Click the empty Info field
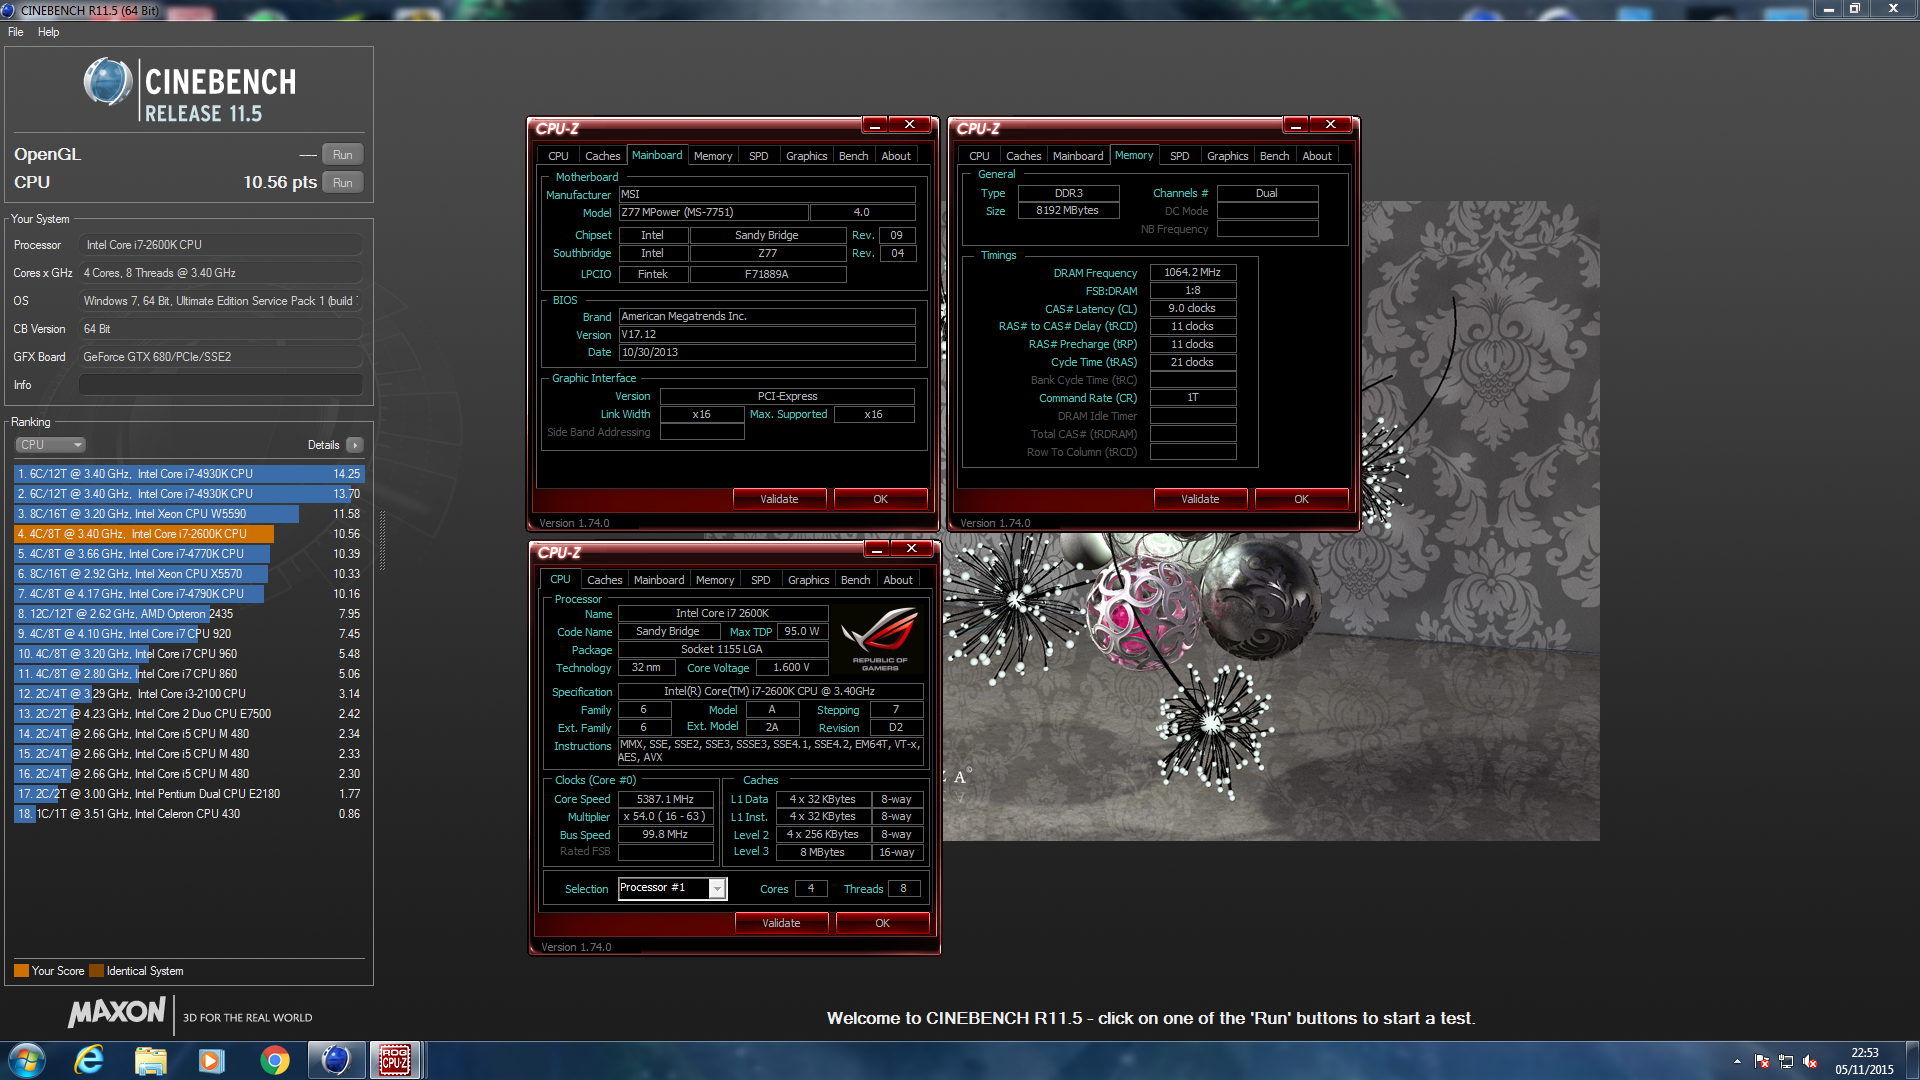 coord(221,385)
